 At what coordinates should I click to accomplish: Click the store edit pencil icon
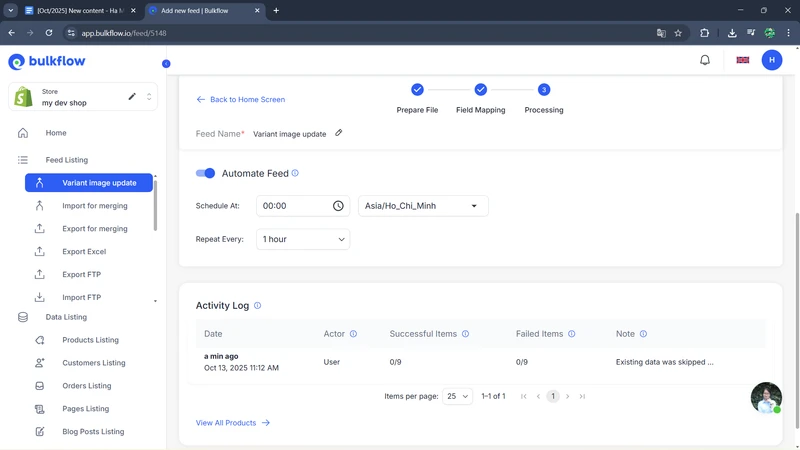tap(132, 97)
